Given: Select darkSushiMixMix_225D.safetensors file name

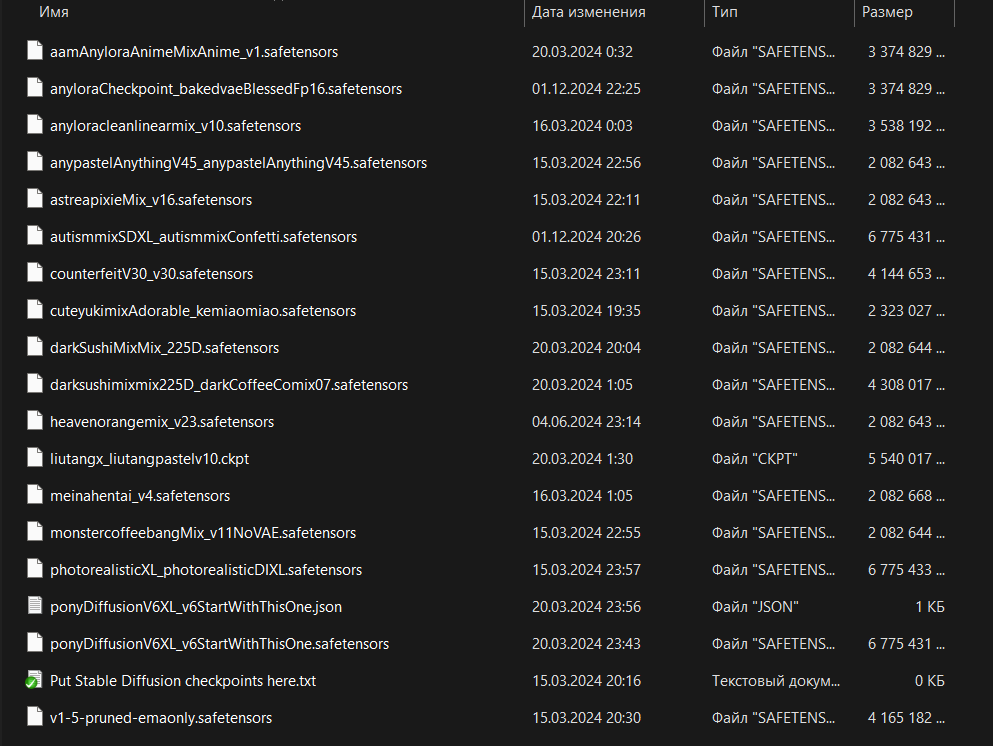Looking at the screenshot, I should coord(165,348).
